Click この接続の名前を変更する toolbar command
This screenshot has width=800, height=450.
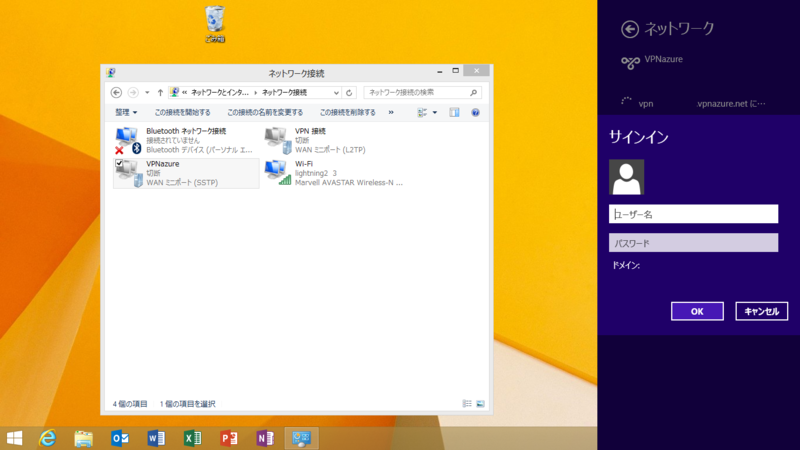pos(265,112)
